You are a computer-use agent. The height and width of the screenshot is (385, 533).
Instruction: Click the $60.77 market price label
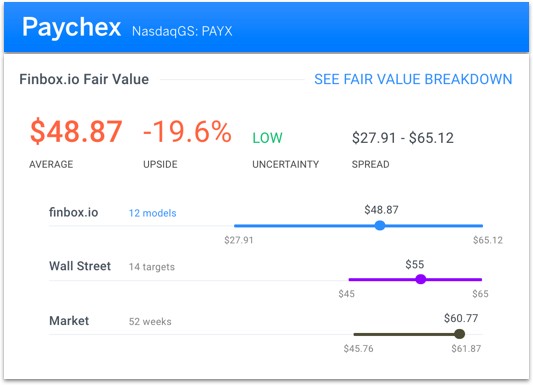461,318
